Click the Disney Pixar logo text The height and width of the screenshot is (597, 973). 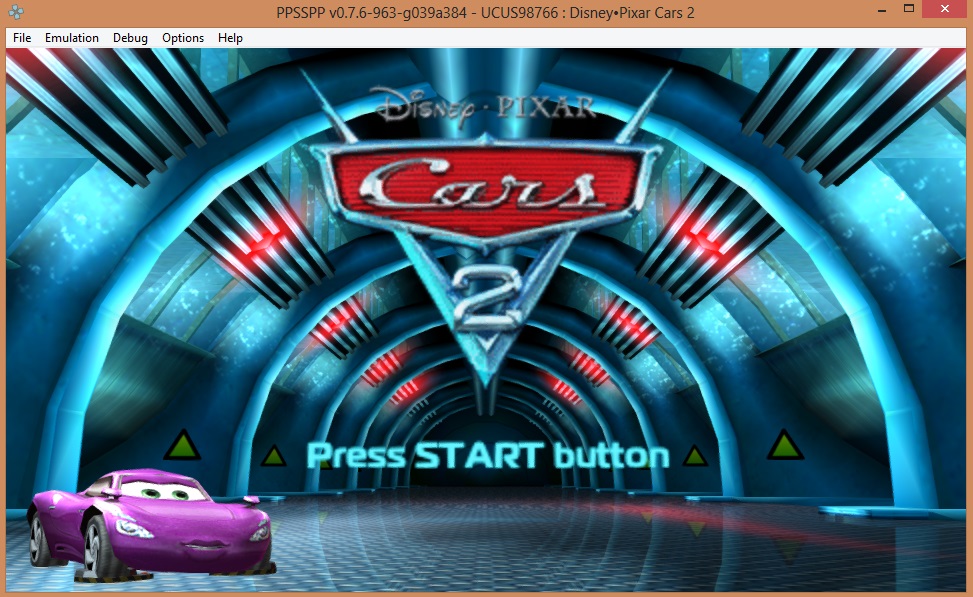coord(484,104)
